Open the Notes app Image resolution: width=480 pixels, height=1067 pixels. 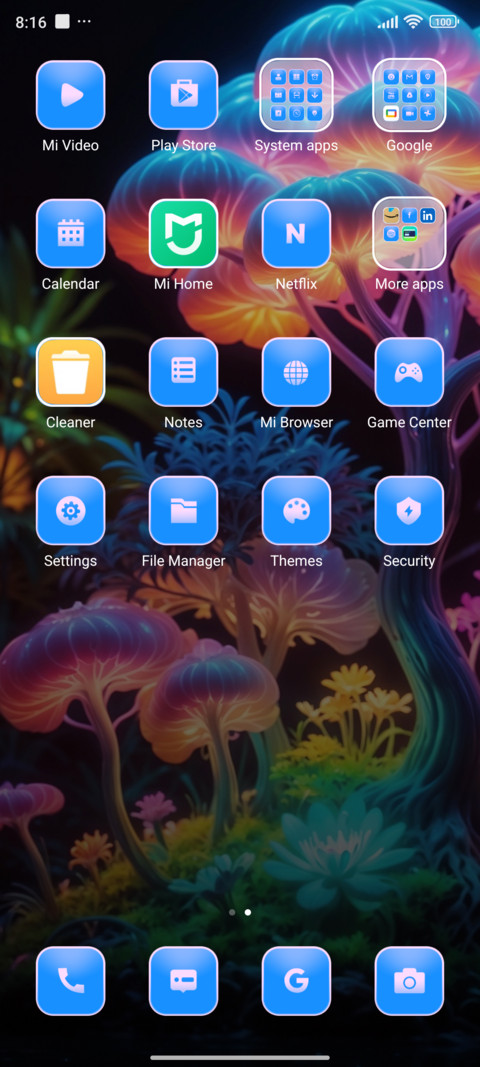click(183, 372)
